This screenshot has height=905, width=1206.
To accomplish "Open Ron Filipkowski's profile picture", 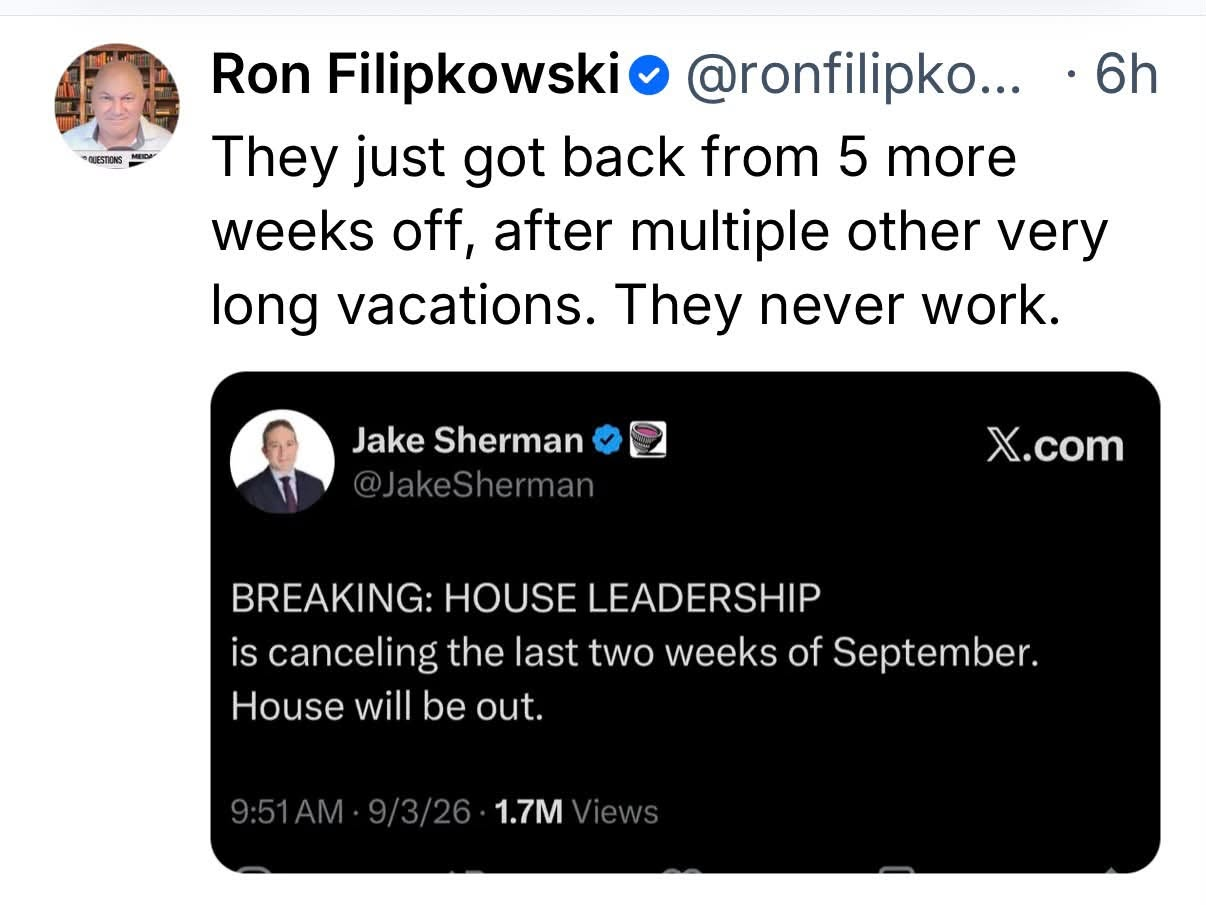I will 117,106.
